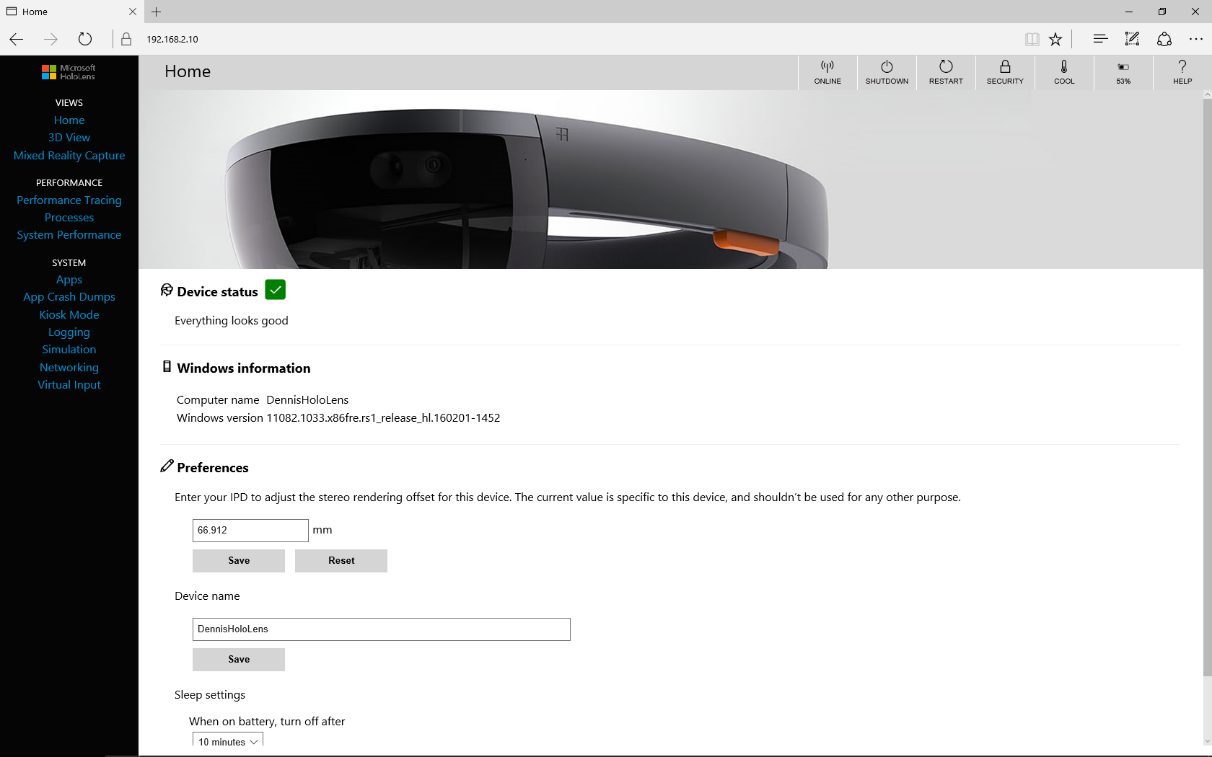Open the Help question mark icon
This screenshot has width=1212, height=757.
click(1182, 72)
